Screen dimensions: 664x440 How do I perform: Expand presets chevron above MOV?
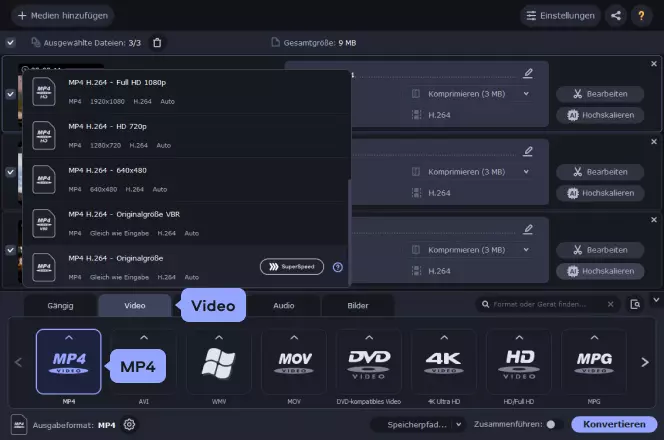click(x=294, y=338)
